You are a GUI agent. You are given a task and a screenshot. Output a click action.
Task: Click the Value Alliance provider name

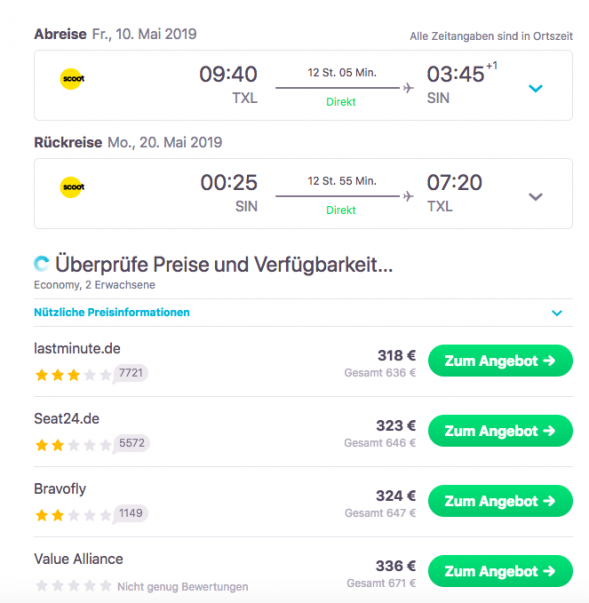pos(78,559)
